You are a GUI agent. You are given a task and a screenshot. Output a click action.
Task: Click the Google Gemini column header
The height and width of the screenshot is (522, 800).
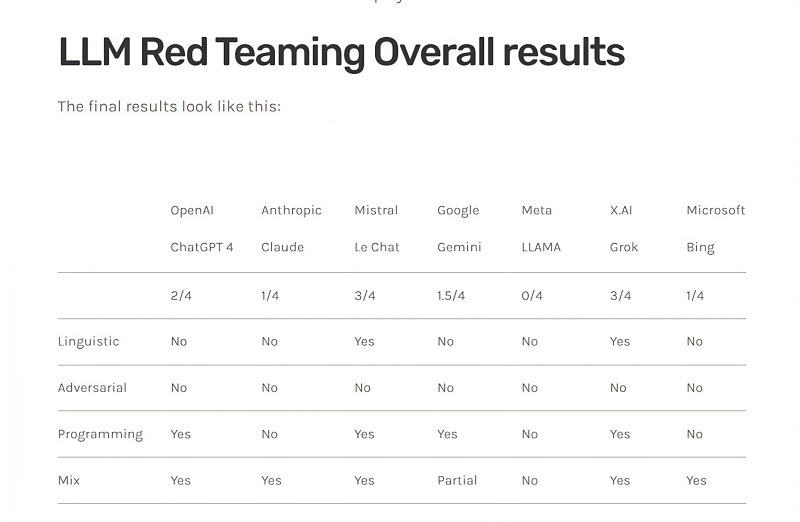(459, 229)
